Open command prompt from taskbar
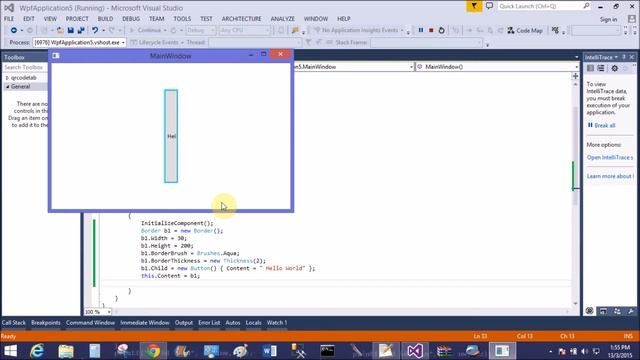The height and width of the screenshot is (360, 640). pyautogui.click(x=327, y=351)
